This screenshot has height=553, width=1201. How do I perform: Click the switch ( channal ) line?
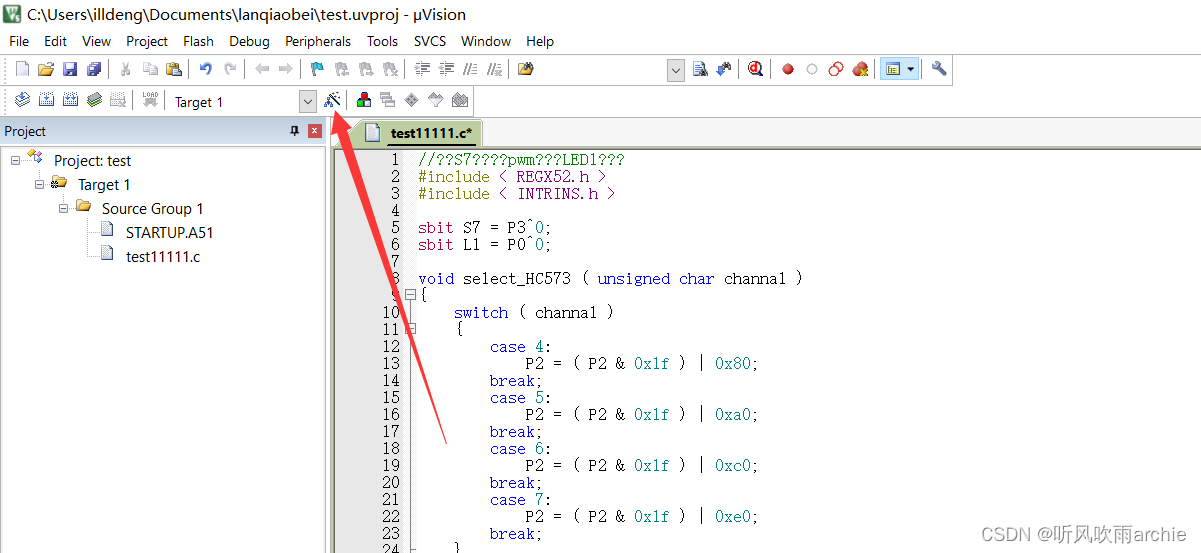533,312
